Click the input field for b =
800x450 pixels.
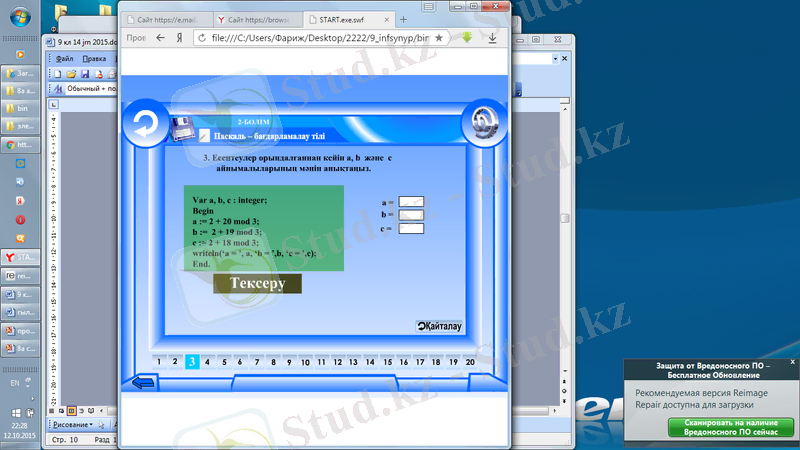(x=411, y=214)
